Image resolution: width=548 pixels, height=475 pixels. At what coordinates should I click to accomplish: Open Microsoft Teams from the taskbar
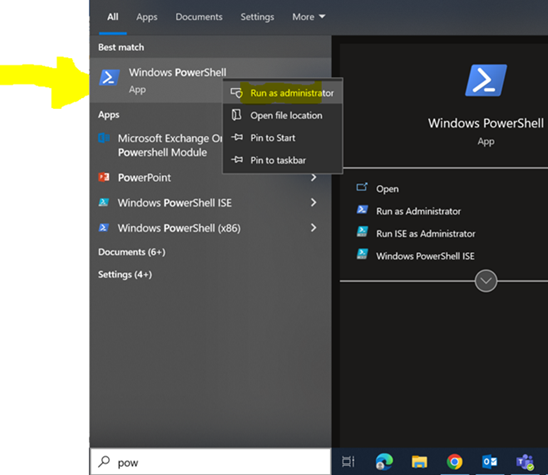coord(525,462)
